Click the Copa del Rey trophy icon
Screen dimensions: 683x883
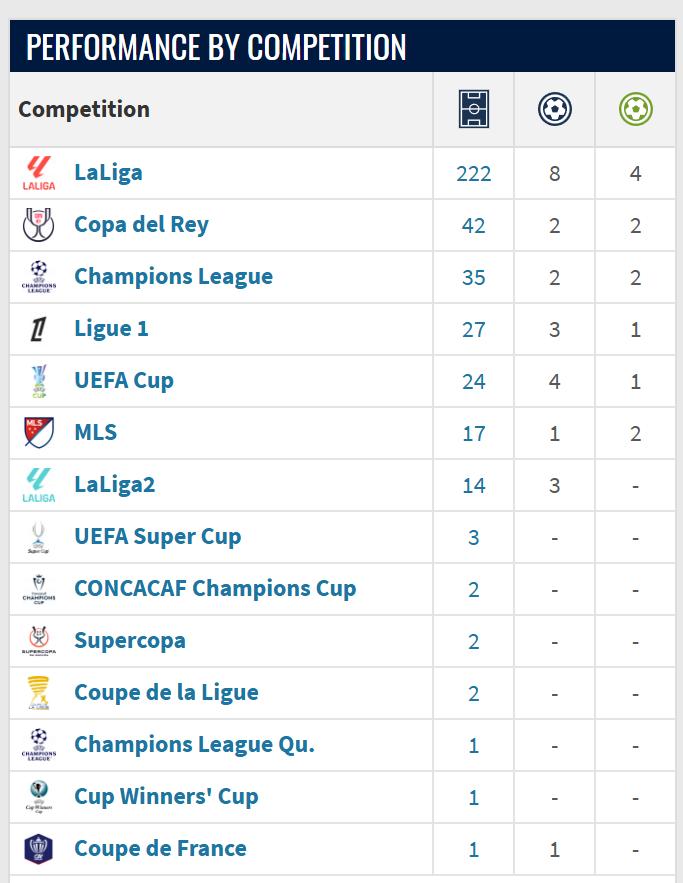[39, 225]
